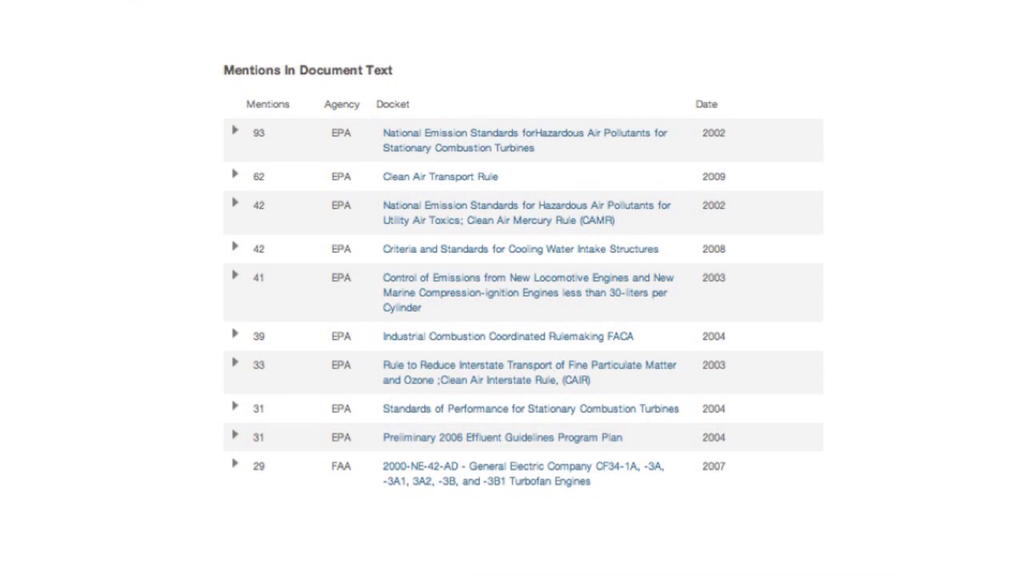Click the 2008 date cell

click(714, 249)
